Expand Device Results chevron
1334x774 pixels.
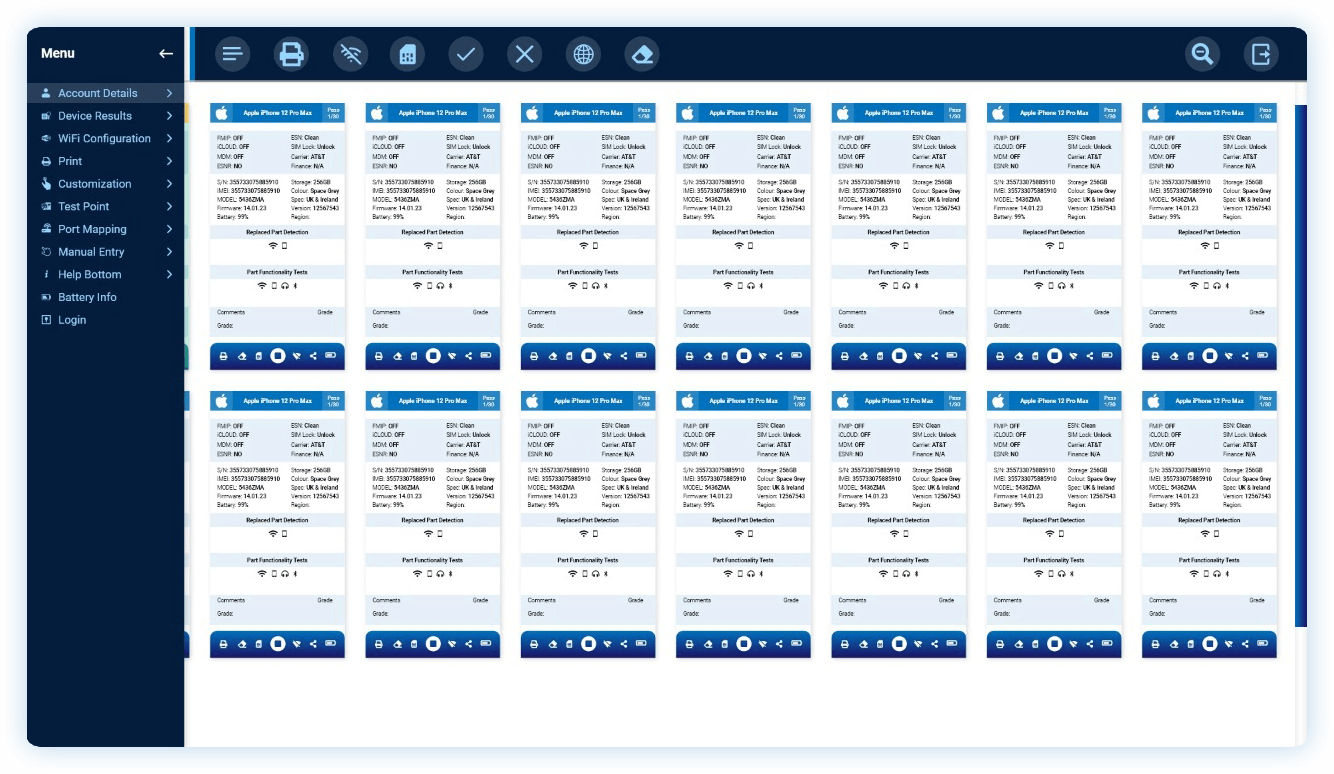pyautogui.click(x=170, y=116)
